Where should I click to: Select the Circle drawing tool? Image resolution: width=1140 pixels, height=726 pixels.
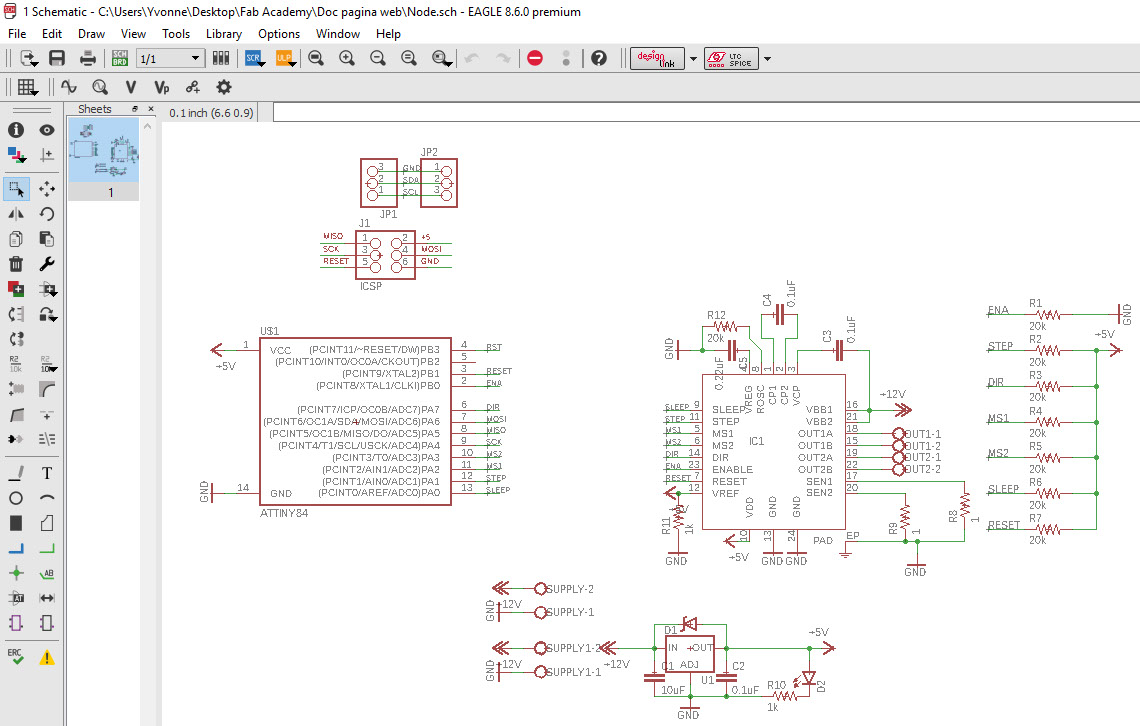coord(16,499)
